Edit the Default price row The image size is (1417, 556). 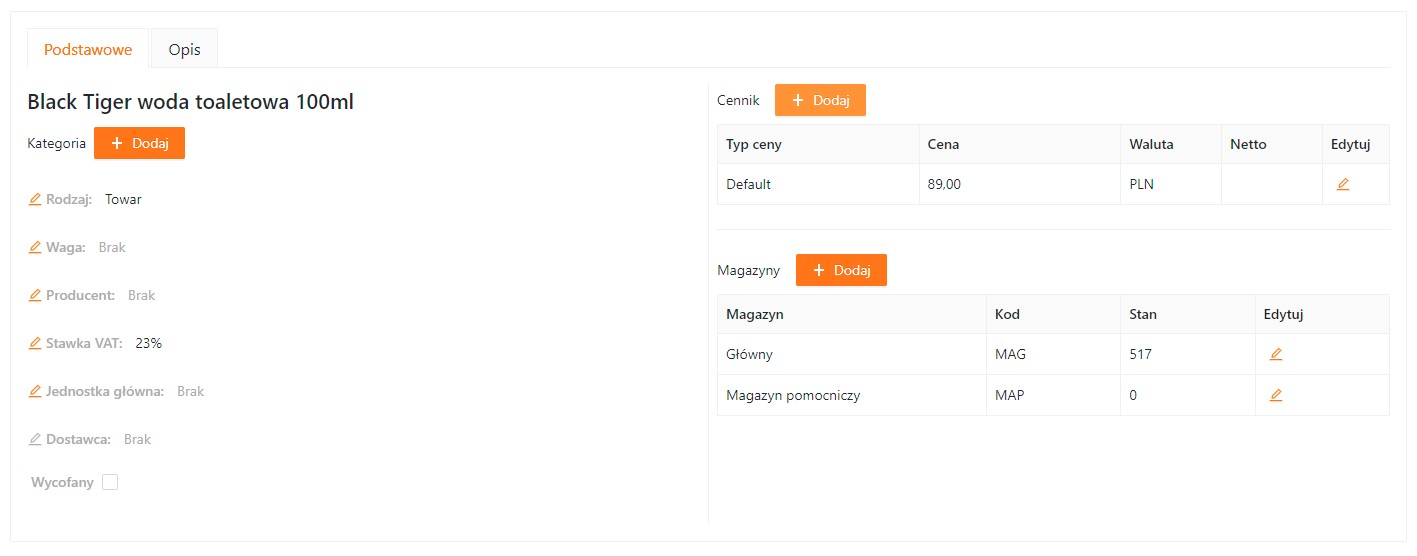[x=1342, y=184]
